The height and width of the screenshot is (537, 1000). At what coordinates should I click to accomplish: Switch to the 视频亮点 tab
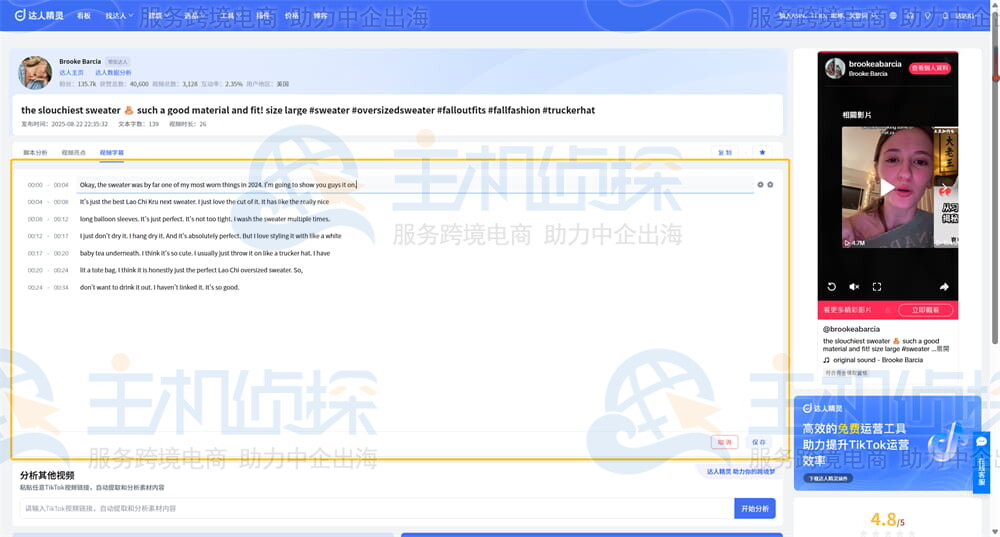74,153
